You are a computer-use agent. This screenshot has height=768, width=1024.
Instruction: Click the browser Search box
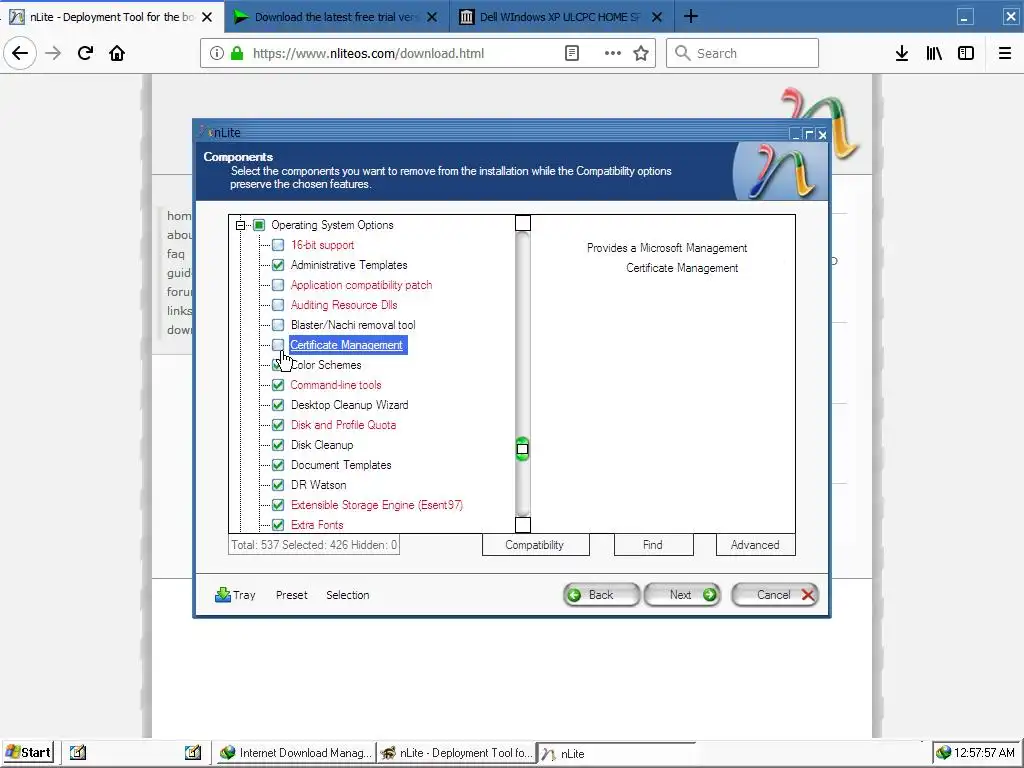tap(743, 54)
